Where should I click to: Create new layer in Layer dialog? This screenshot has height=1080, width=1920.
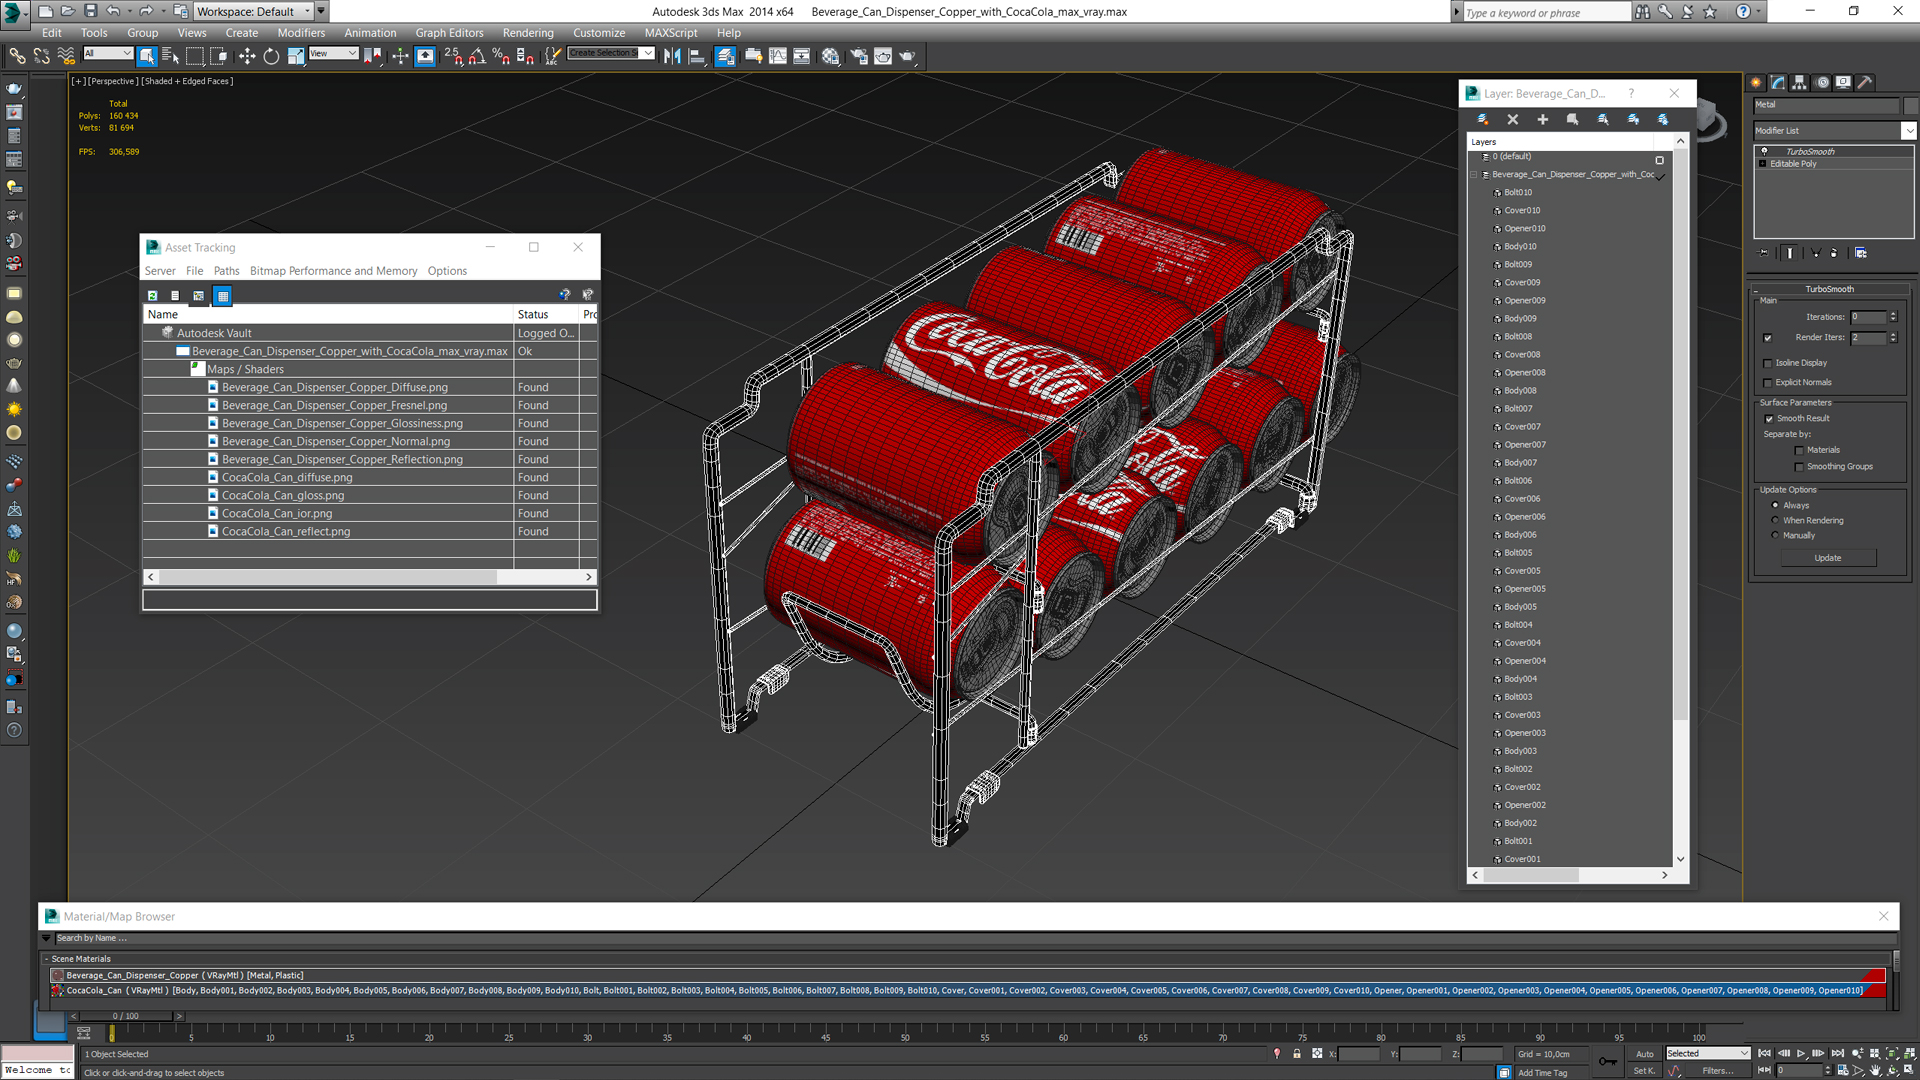click(x=1483, y=119)
